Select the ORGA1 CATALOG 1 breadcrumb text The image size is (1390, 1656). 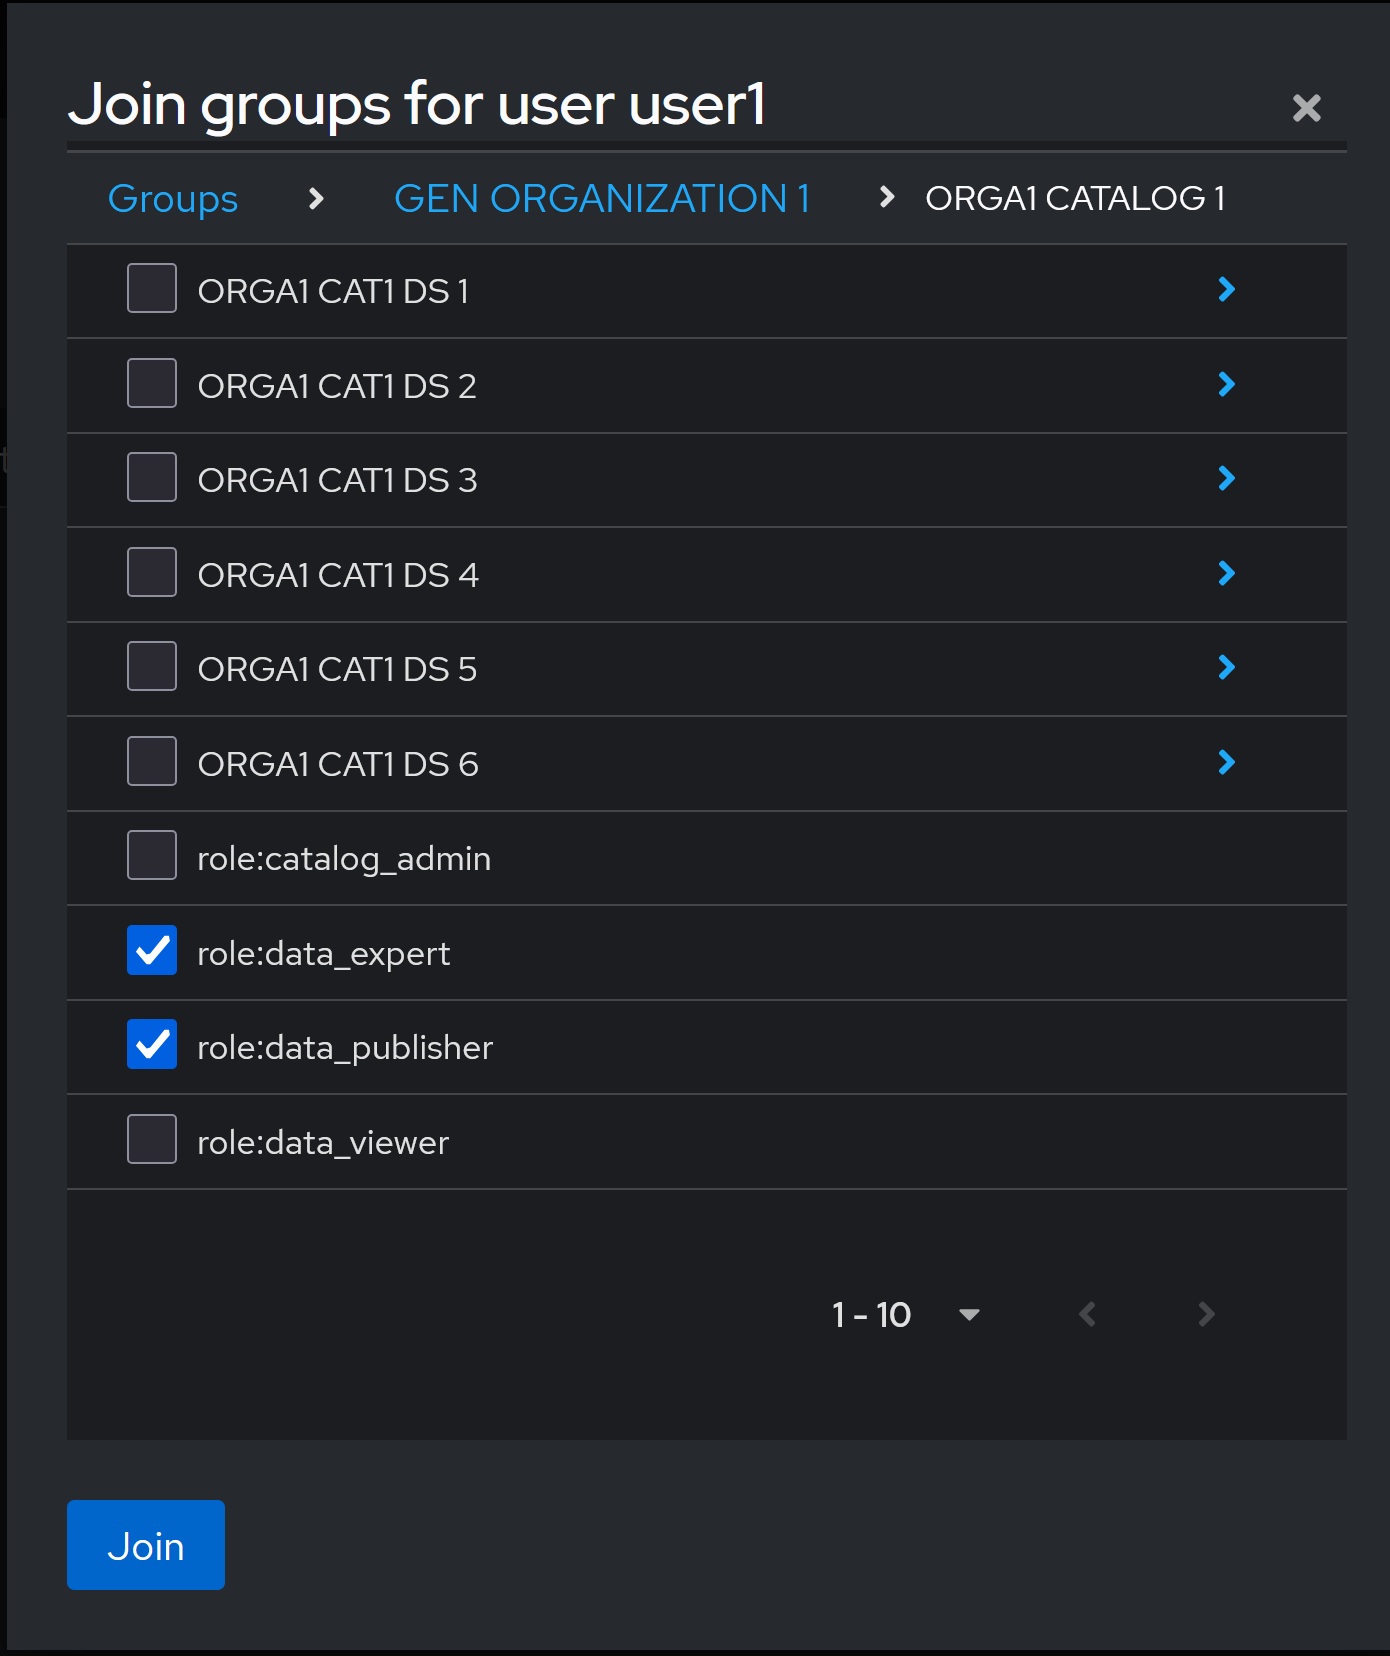click(1075, 198)
